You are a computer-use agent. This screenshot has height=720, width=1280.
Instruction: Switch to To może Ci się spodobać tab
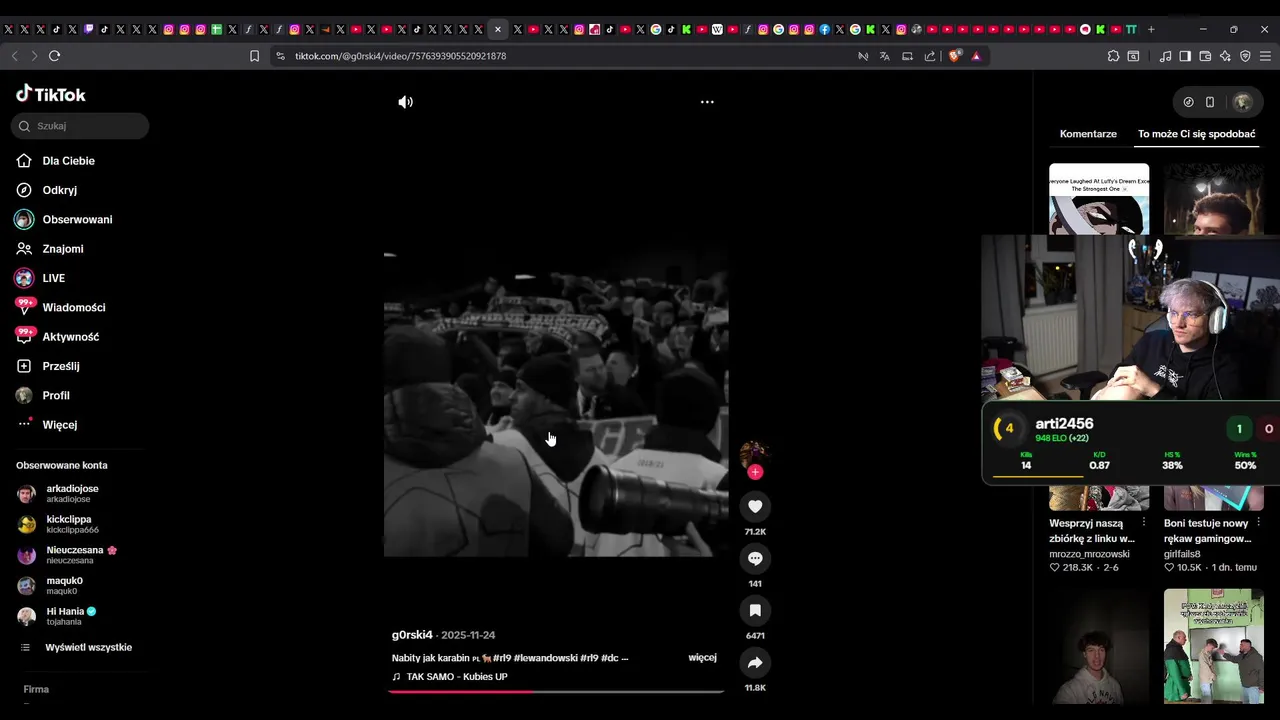tap(1196, 134)
